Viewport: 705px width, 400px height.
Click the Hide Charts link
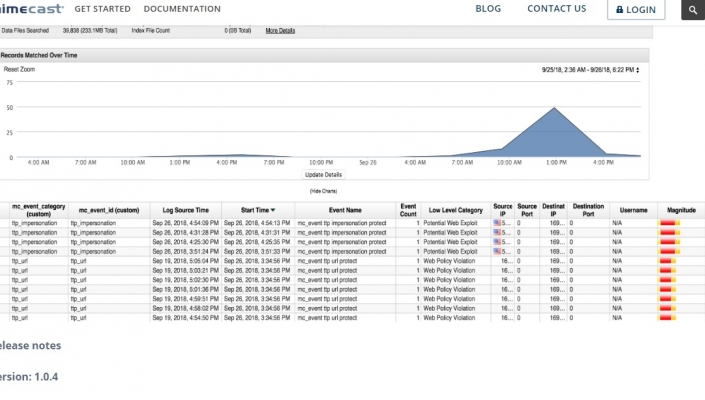(x=323, y=191)
